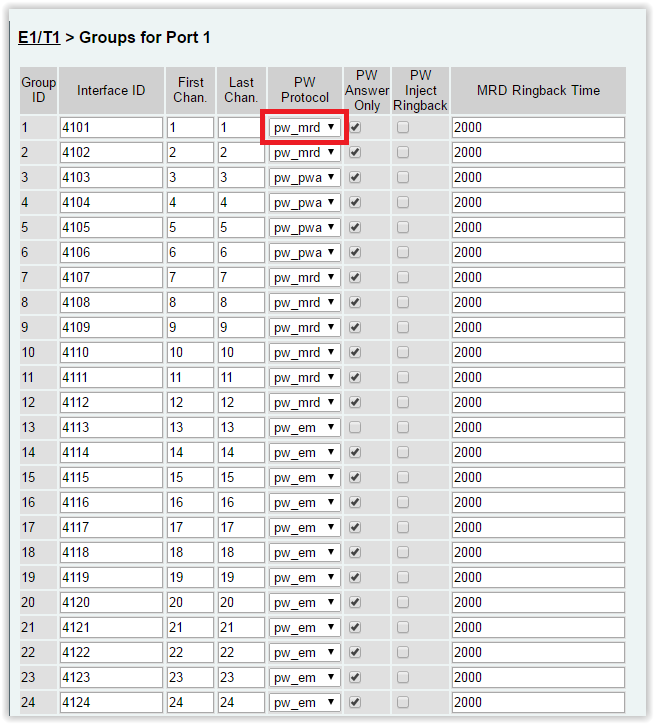This screenshot has width=654, height=724.
Task: Check PW Inject Ringback for group 12
Action: click(x=403, y=402)
